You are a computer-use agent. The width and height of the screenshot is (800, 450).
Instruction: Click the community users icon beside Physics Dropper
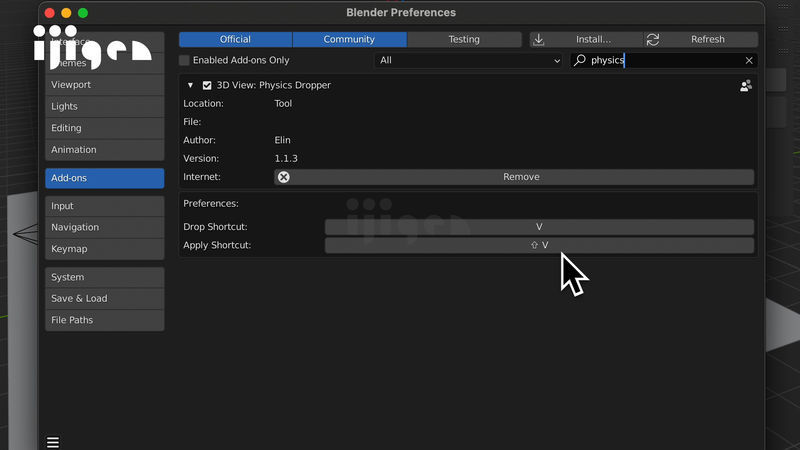pyautogui.click(x=745, y=85)
